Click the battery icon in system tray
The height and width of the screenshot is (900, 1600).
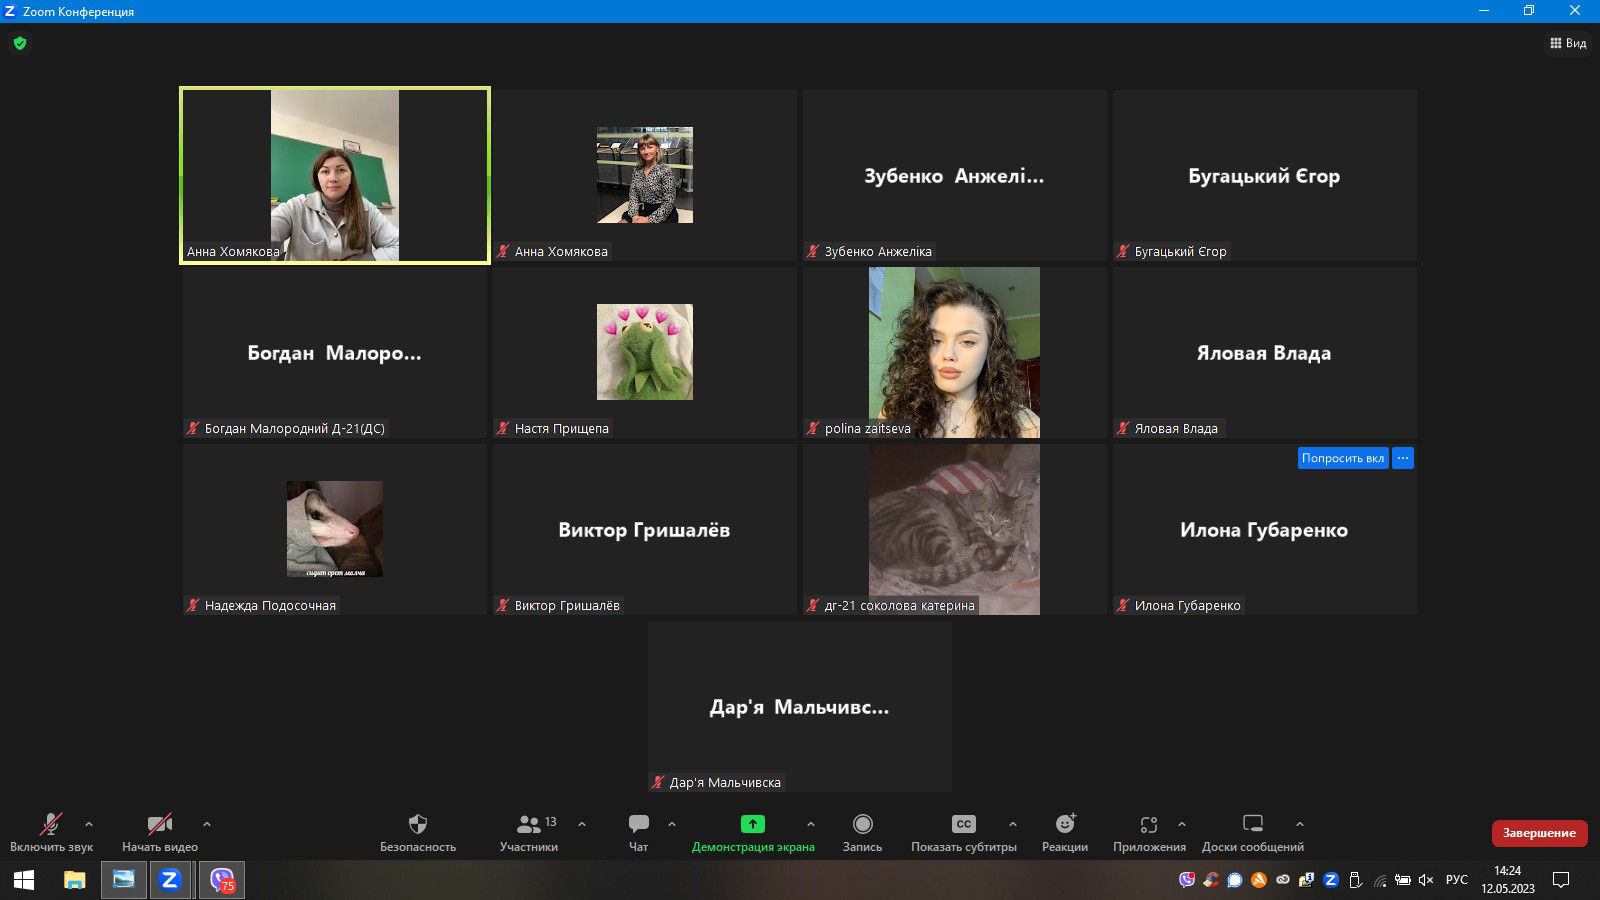click(x=1403, y=880)
